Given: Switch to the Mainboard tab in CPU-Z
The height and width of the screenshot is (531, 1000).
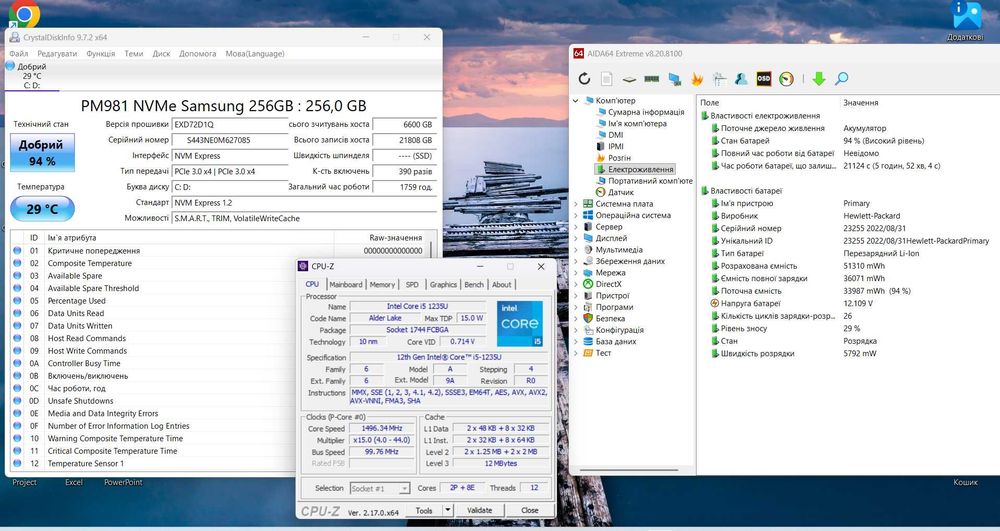Looking at the screenshot, I should tap(346, 284).
